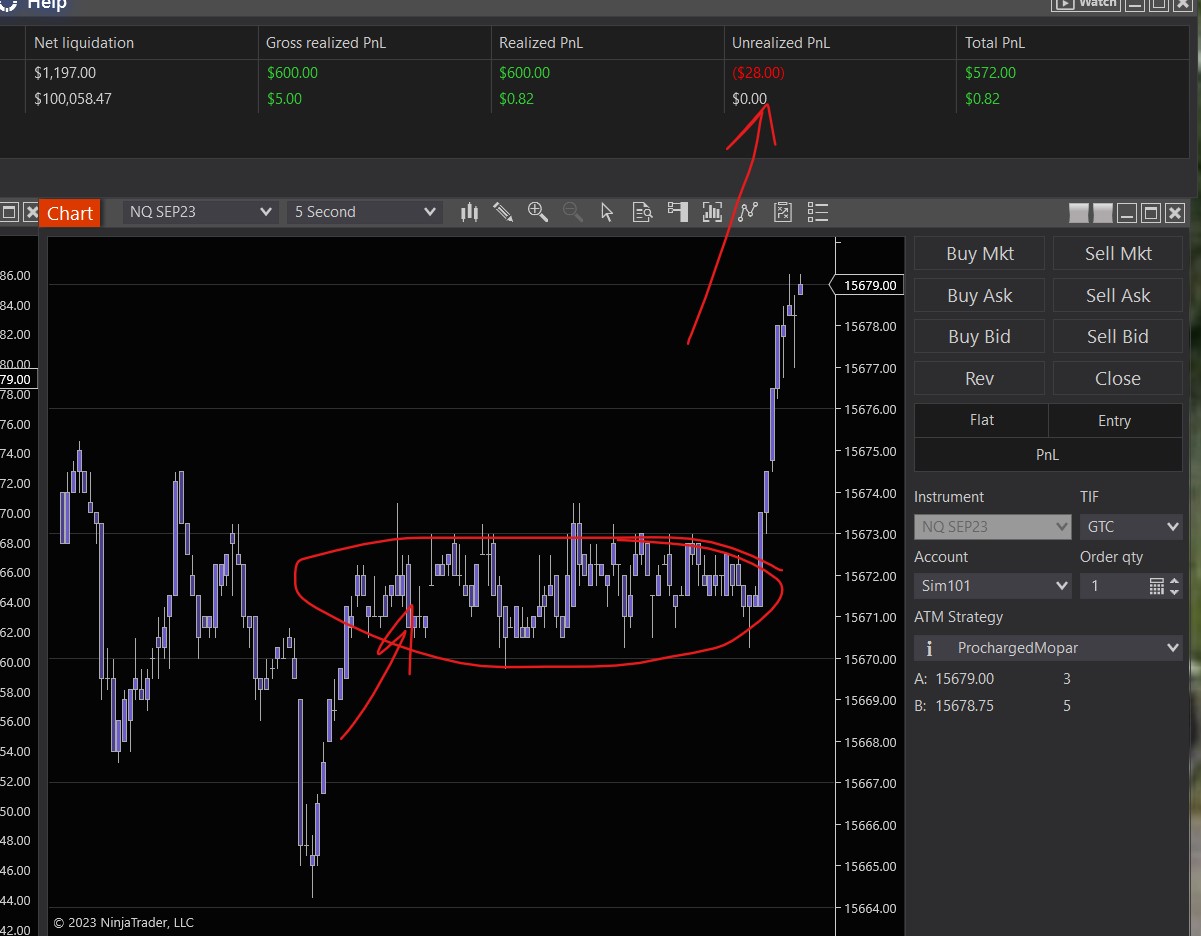Viewport: 1201px width, 936px height.
Task: Open the 5 Second interval dropdown
Action: tap(365, 212)
